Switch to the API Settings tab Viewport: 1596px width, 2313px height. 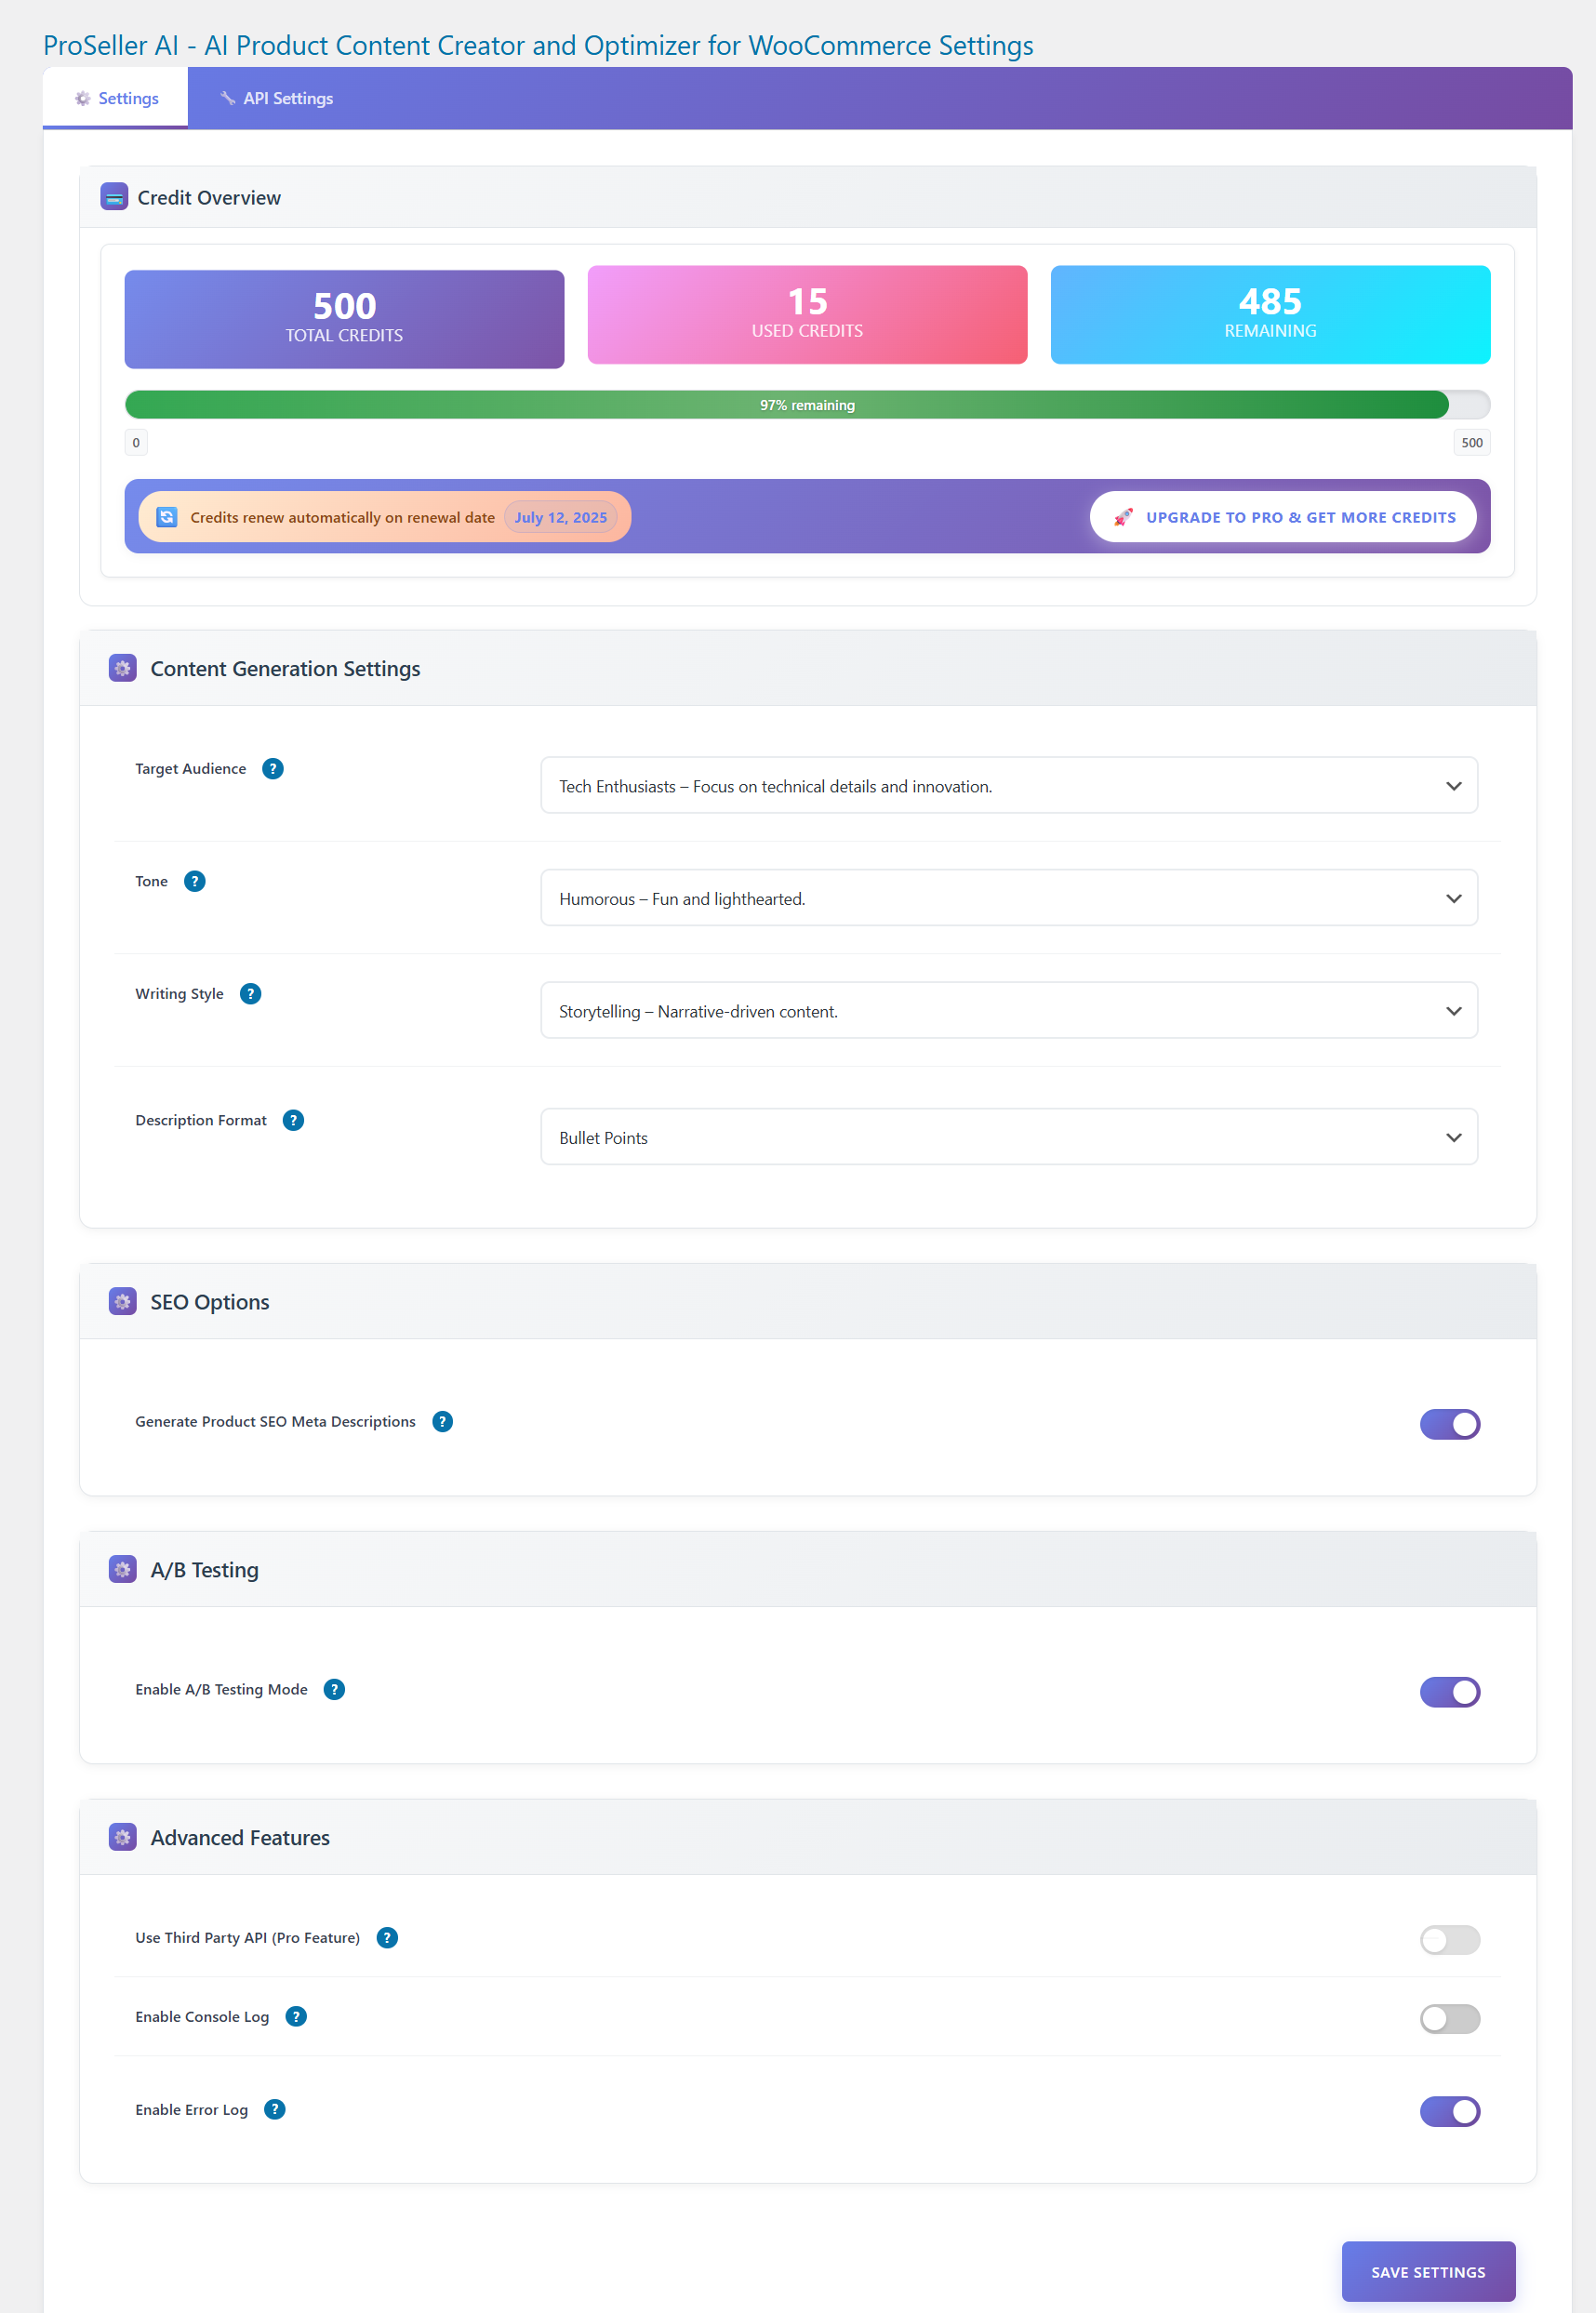pos(276,98)
